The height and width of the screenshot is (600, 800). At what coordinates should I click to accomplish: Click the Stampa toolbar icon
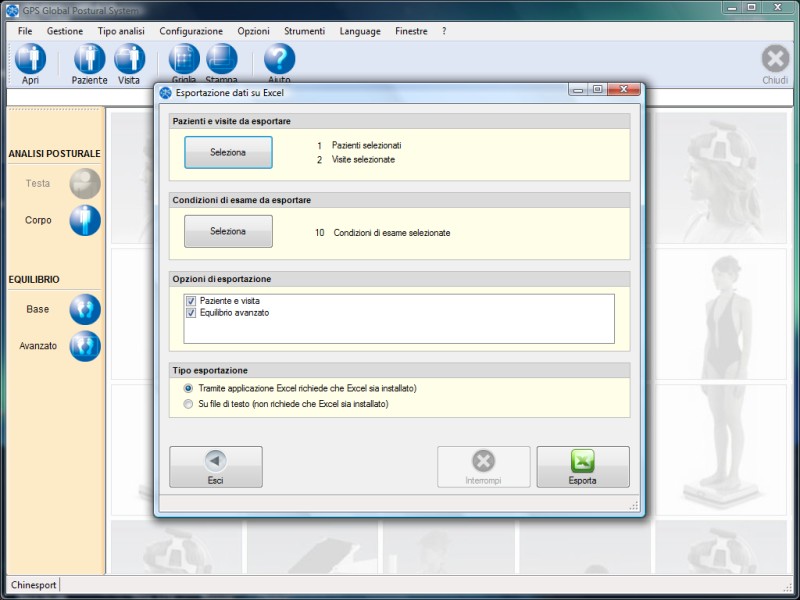[221, 59]
